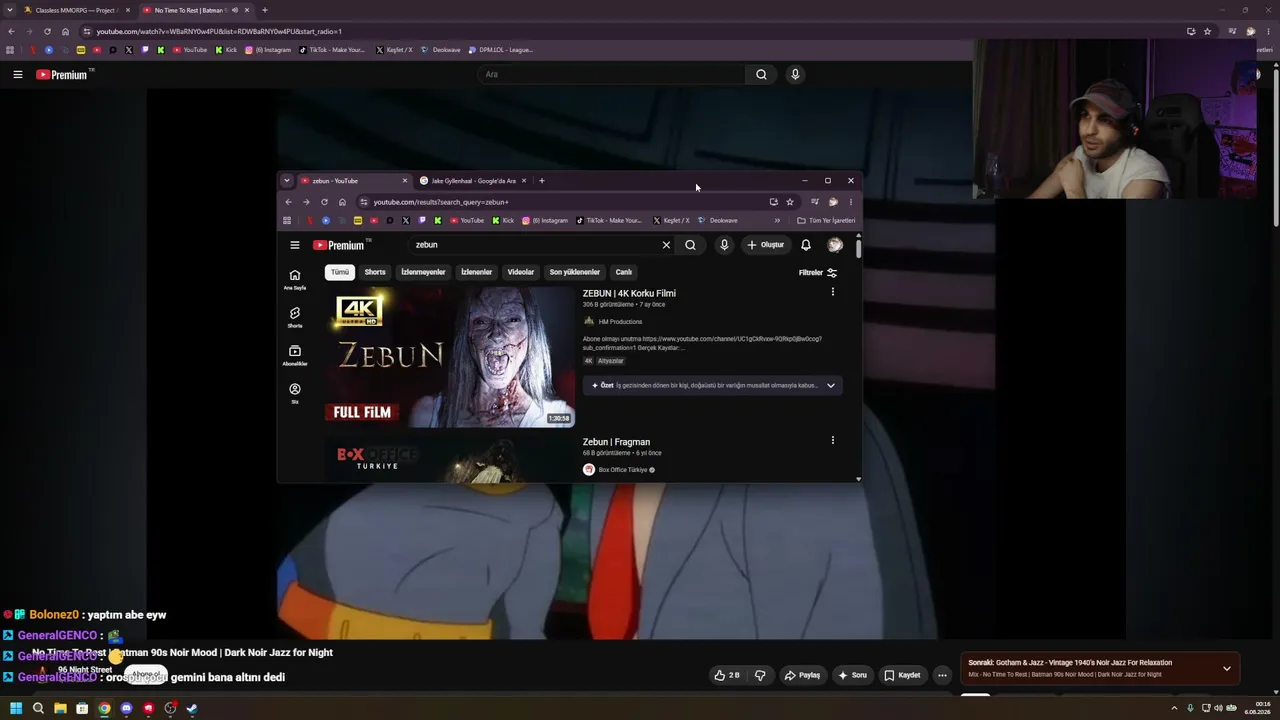Select the İzlenmeyenler filter chip
This screenshot has height=720, width=1280.
point(423,272)
